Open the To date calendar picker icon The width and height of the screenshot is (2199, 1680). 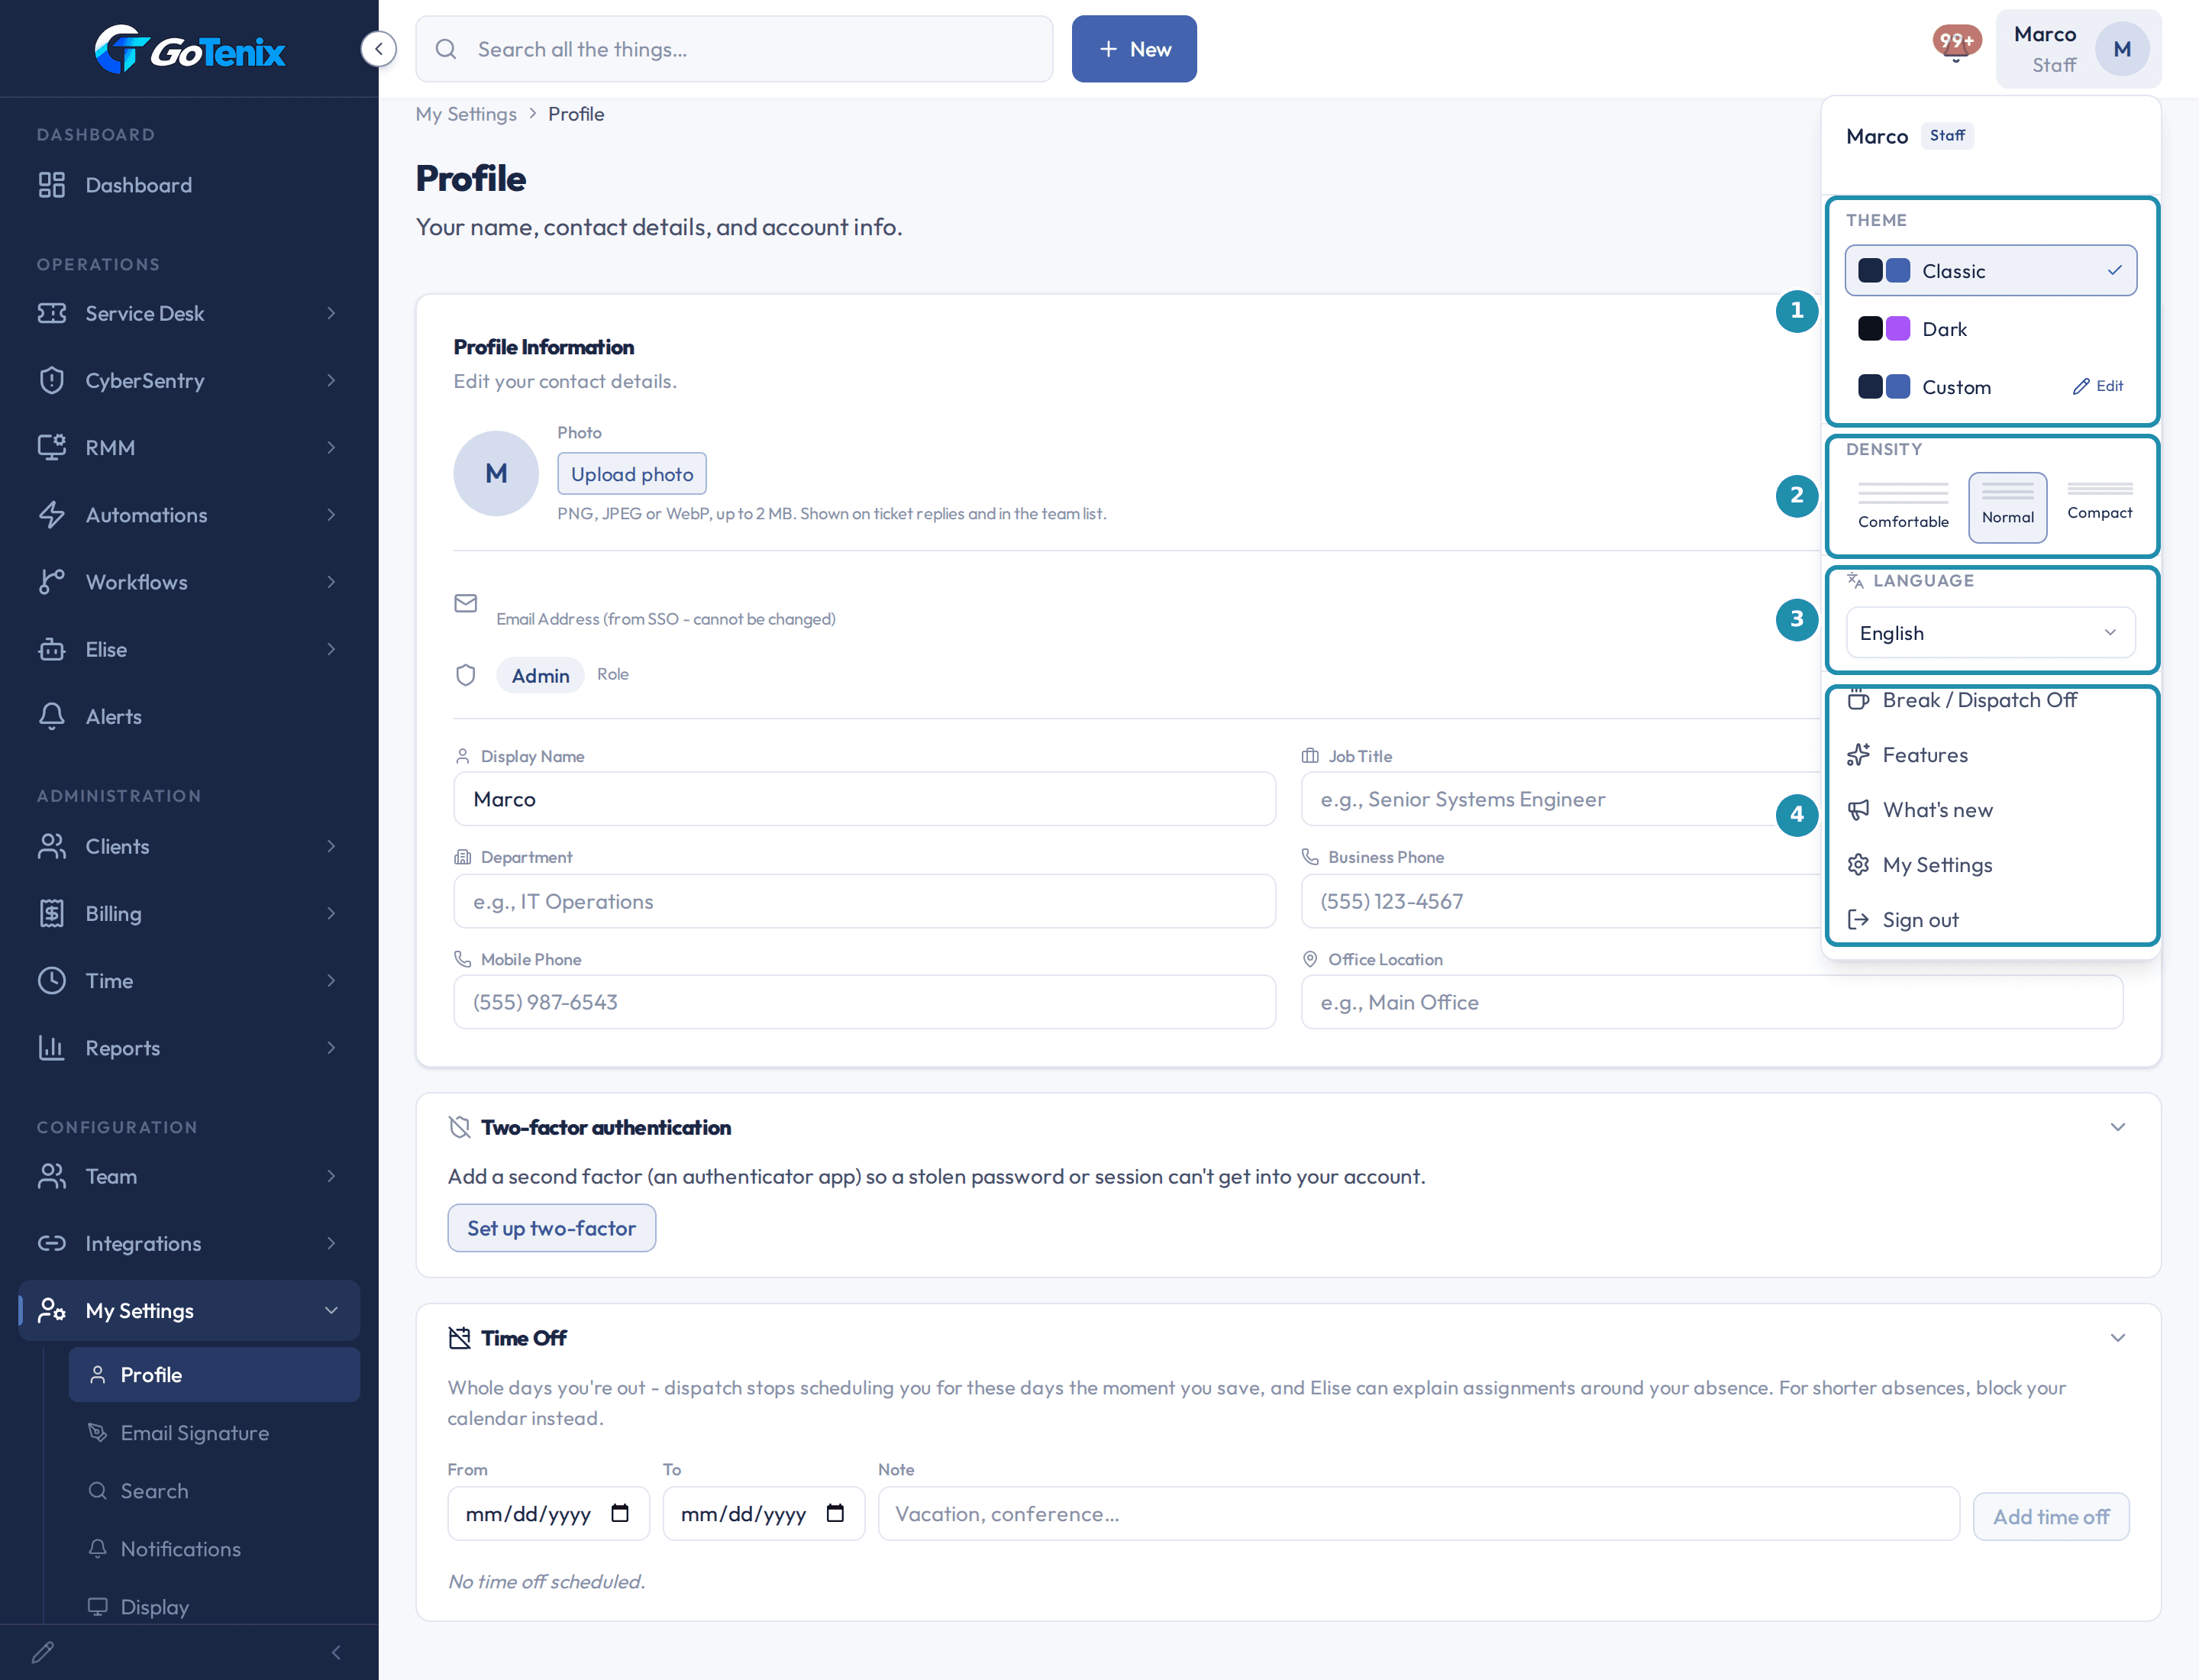point(835,1513)
